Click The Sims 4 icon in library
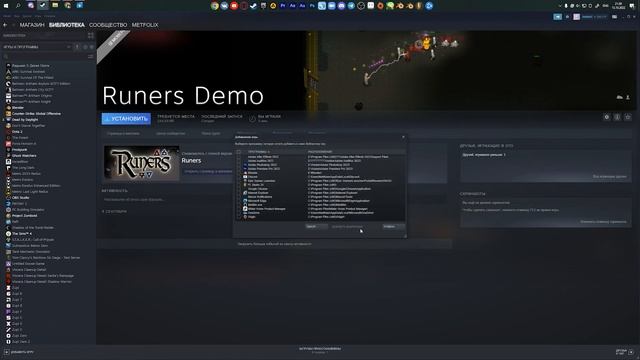Image resolution: width=640 pixels, height=360 pixels. 8,233
